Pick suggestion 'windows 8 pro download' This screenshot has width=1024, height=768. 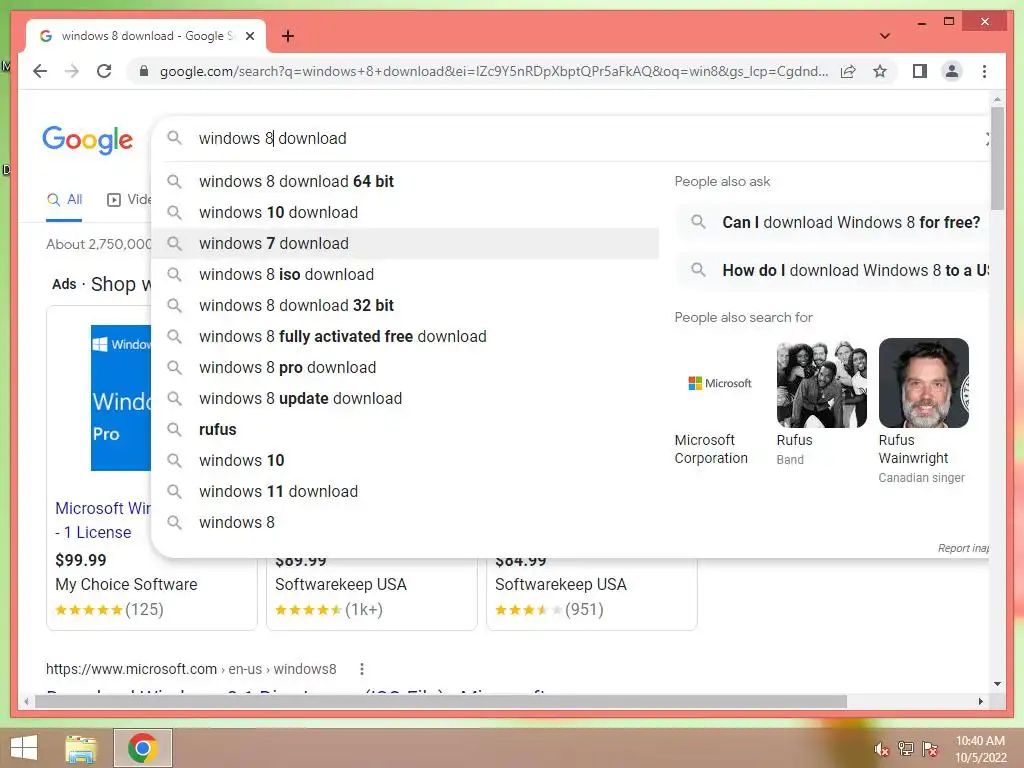405,368
